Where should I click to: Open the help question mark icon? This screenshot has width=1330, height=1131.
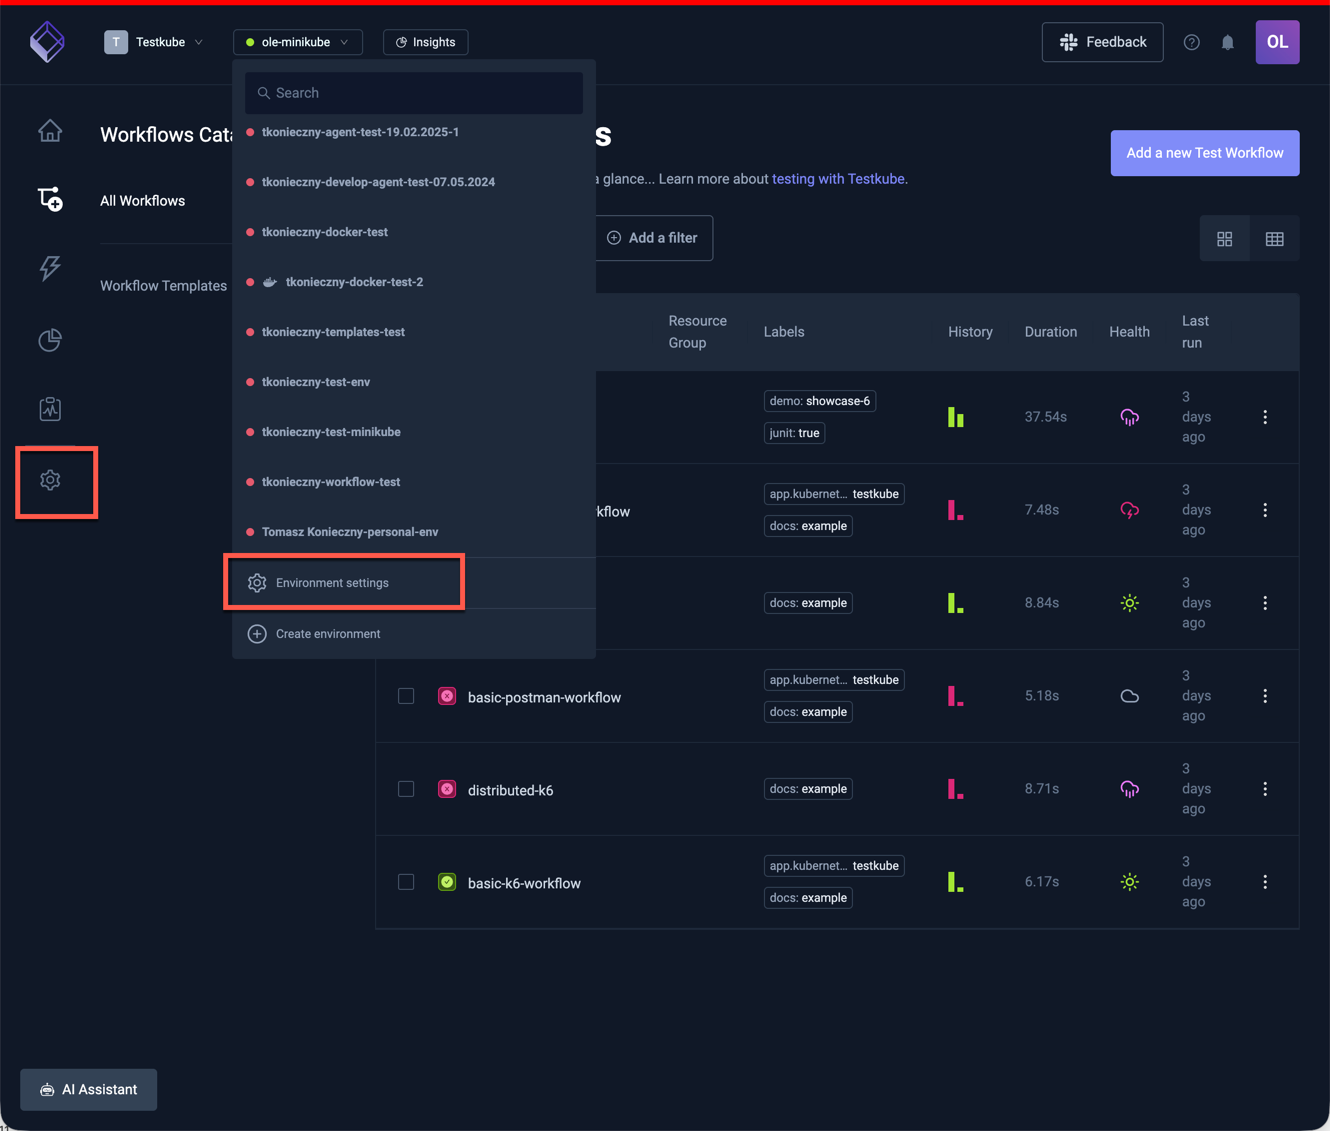click(x=1191, y=43)
